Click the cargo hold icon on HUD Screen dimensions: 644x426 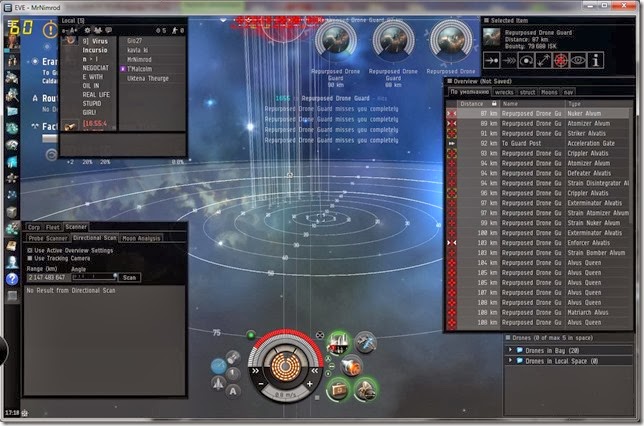233,357
